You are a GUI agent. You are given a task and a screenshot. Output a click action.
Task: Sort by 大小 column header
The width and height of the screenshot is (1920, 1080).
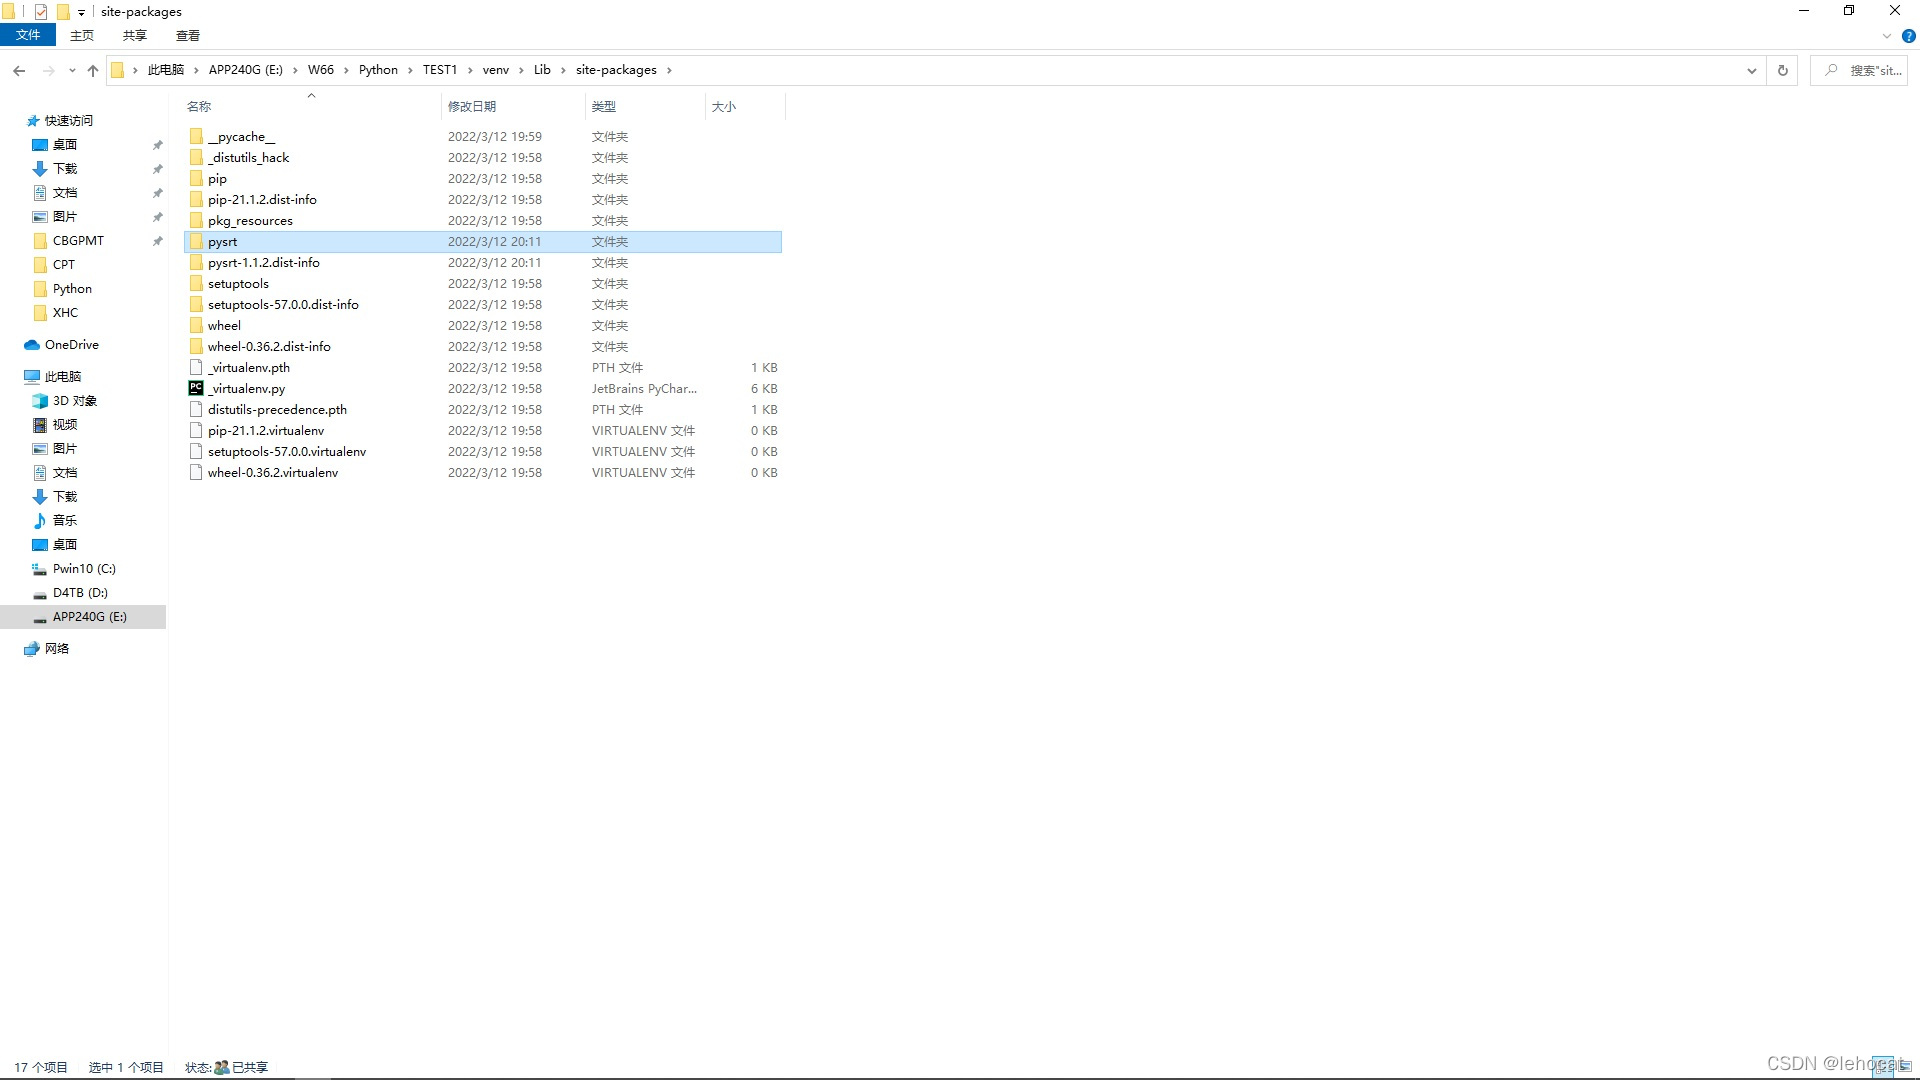coord(744,106)
